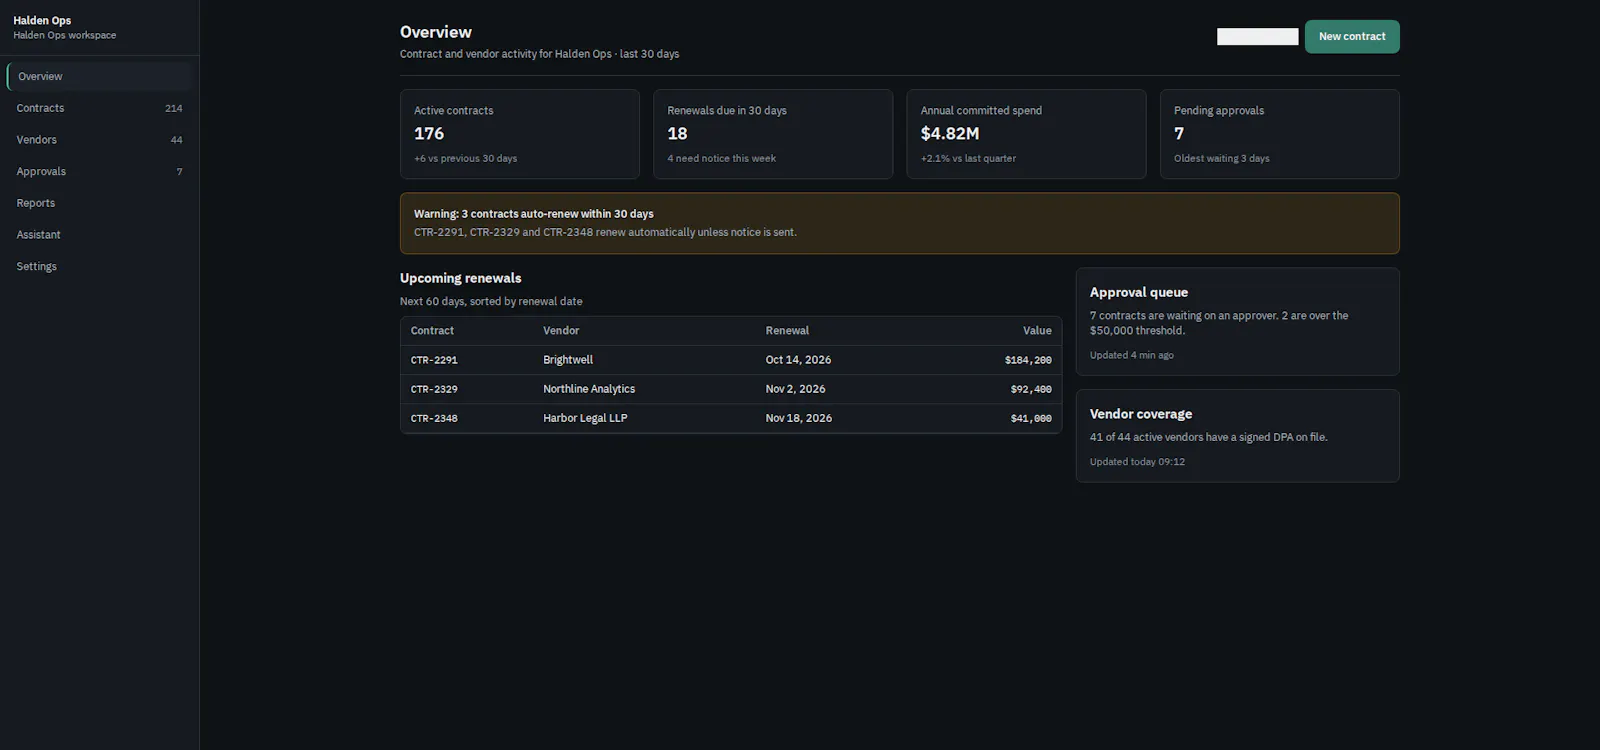Open the Overview page in the sidebar
Image resolution: width=1600 pixels, height=750 pixels.
pyautogui.click(x=99, y=77)
